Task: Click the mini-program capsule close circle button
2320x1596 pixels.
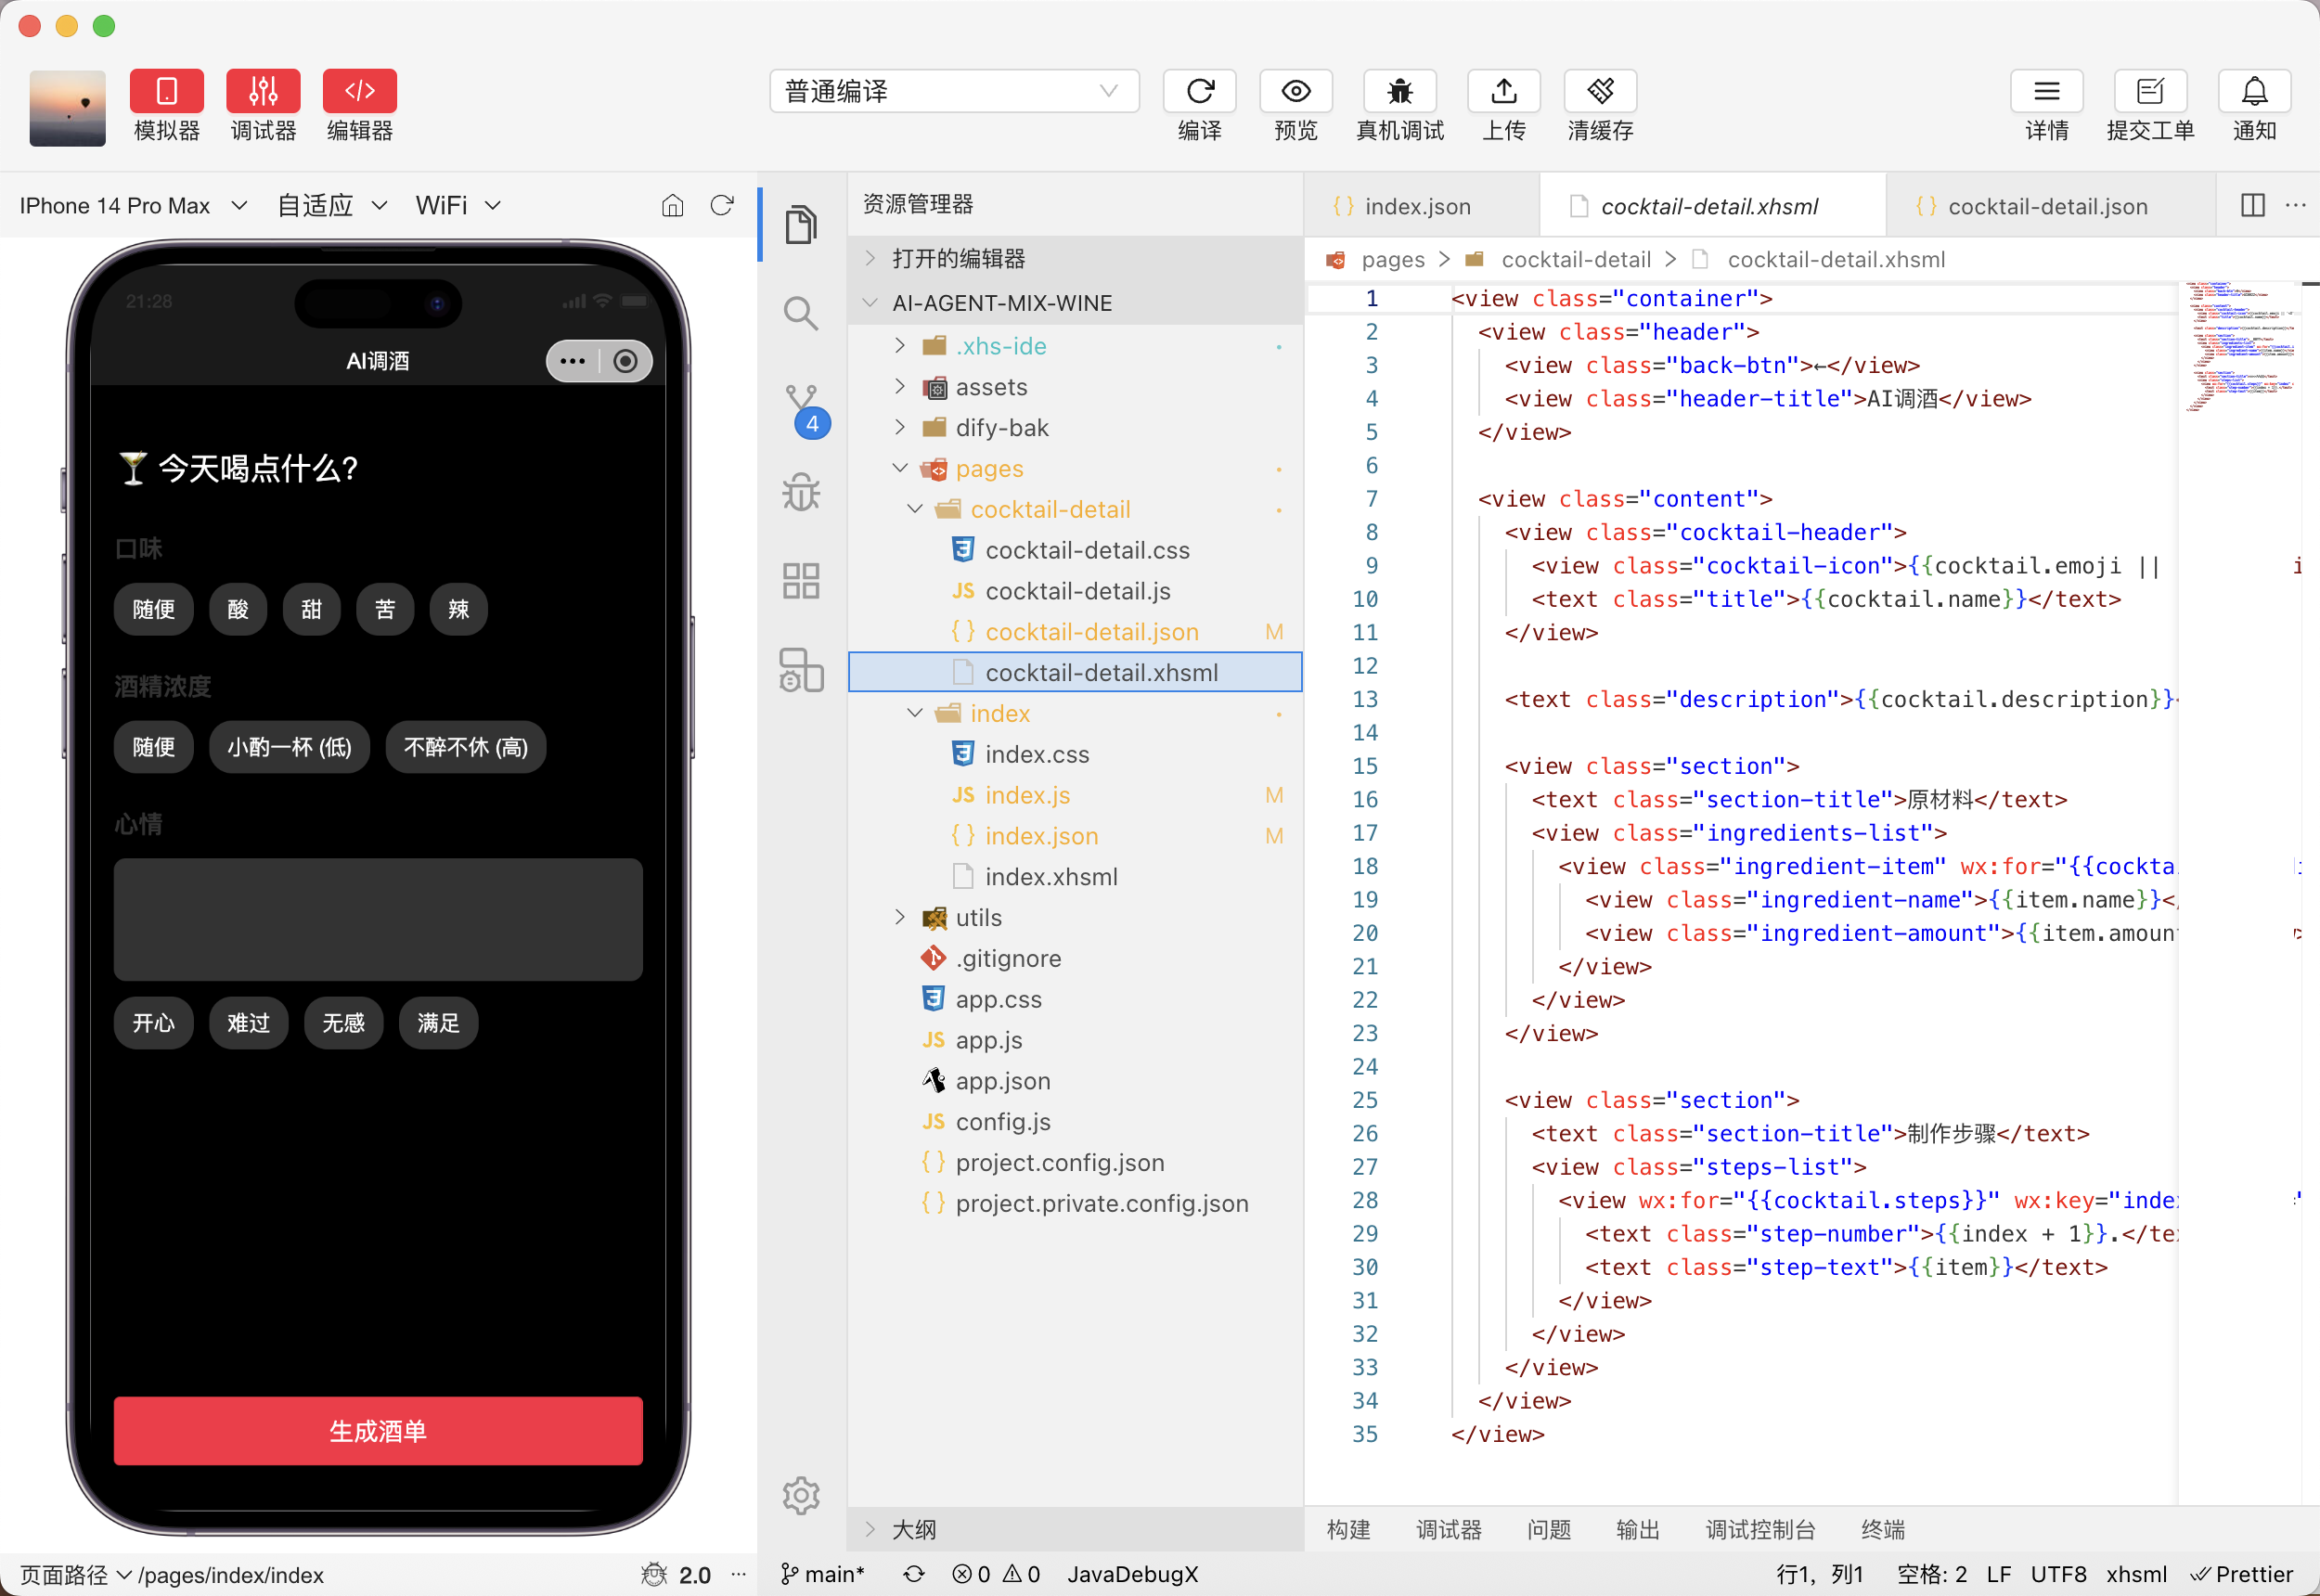Action: click(626, 361)
